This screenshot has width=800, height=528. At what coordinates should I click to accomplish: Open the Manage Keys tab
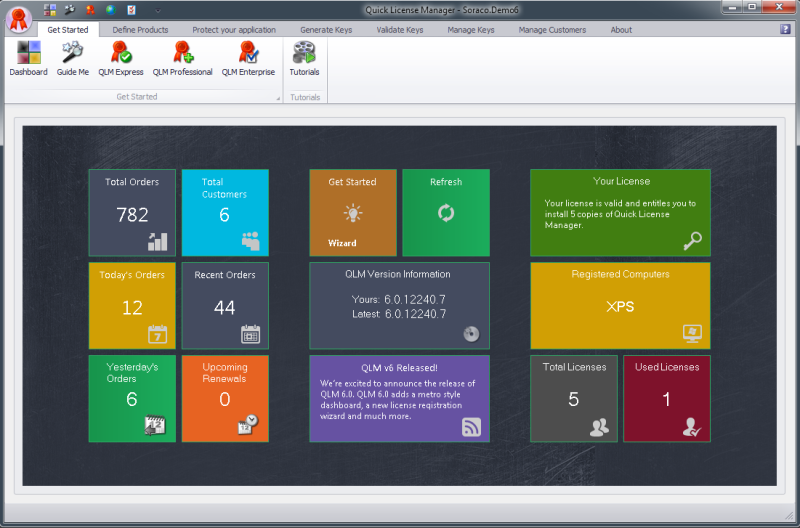[x=470, y=30]
